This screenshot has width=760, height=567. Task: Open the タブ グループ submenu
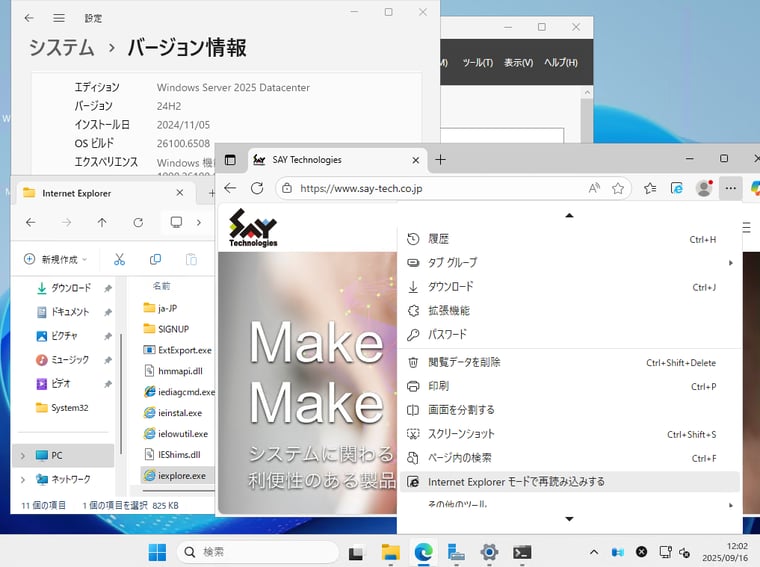[570, 263]
